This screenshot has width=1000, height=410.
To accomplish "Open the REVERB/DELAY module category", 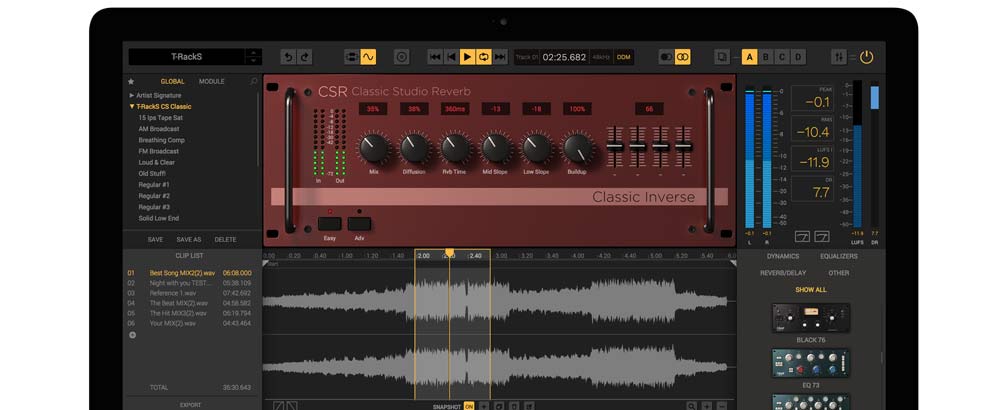I will 783,273.
